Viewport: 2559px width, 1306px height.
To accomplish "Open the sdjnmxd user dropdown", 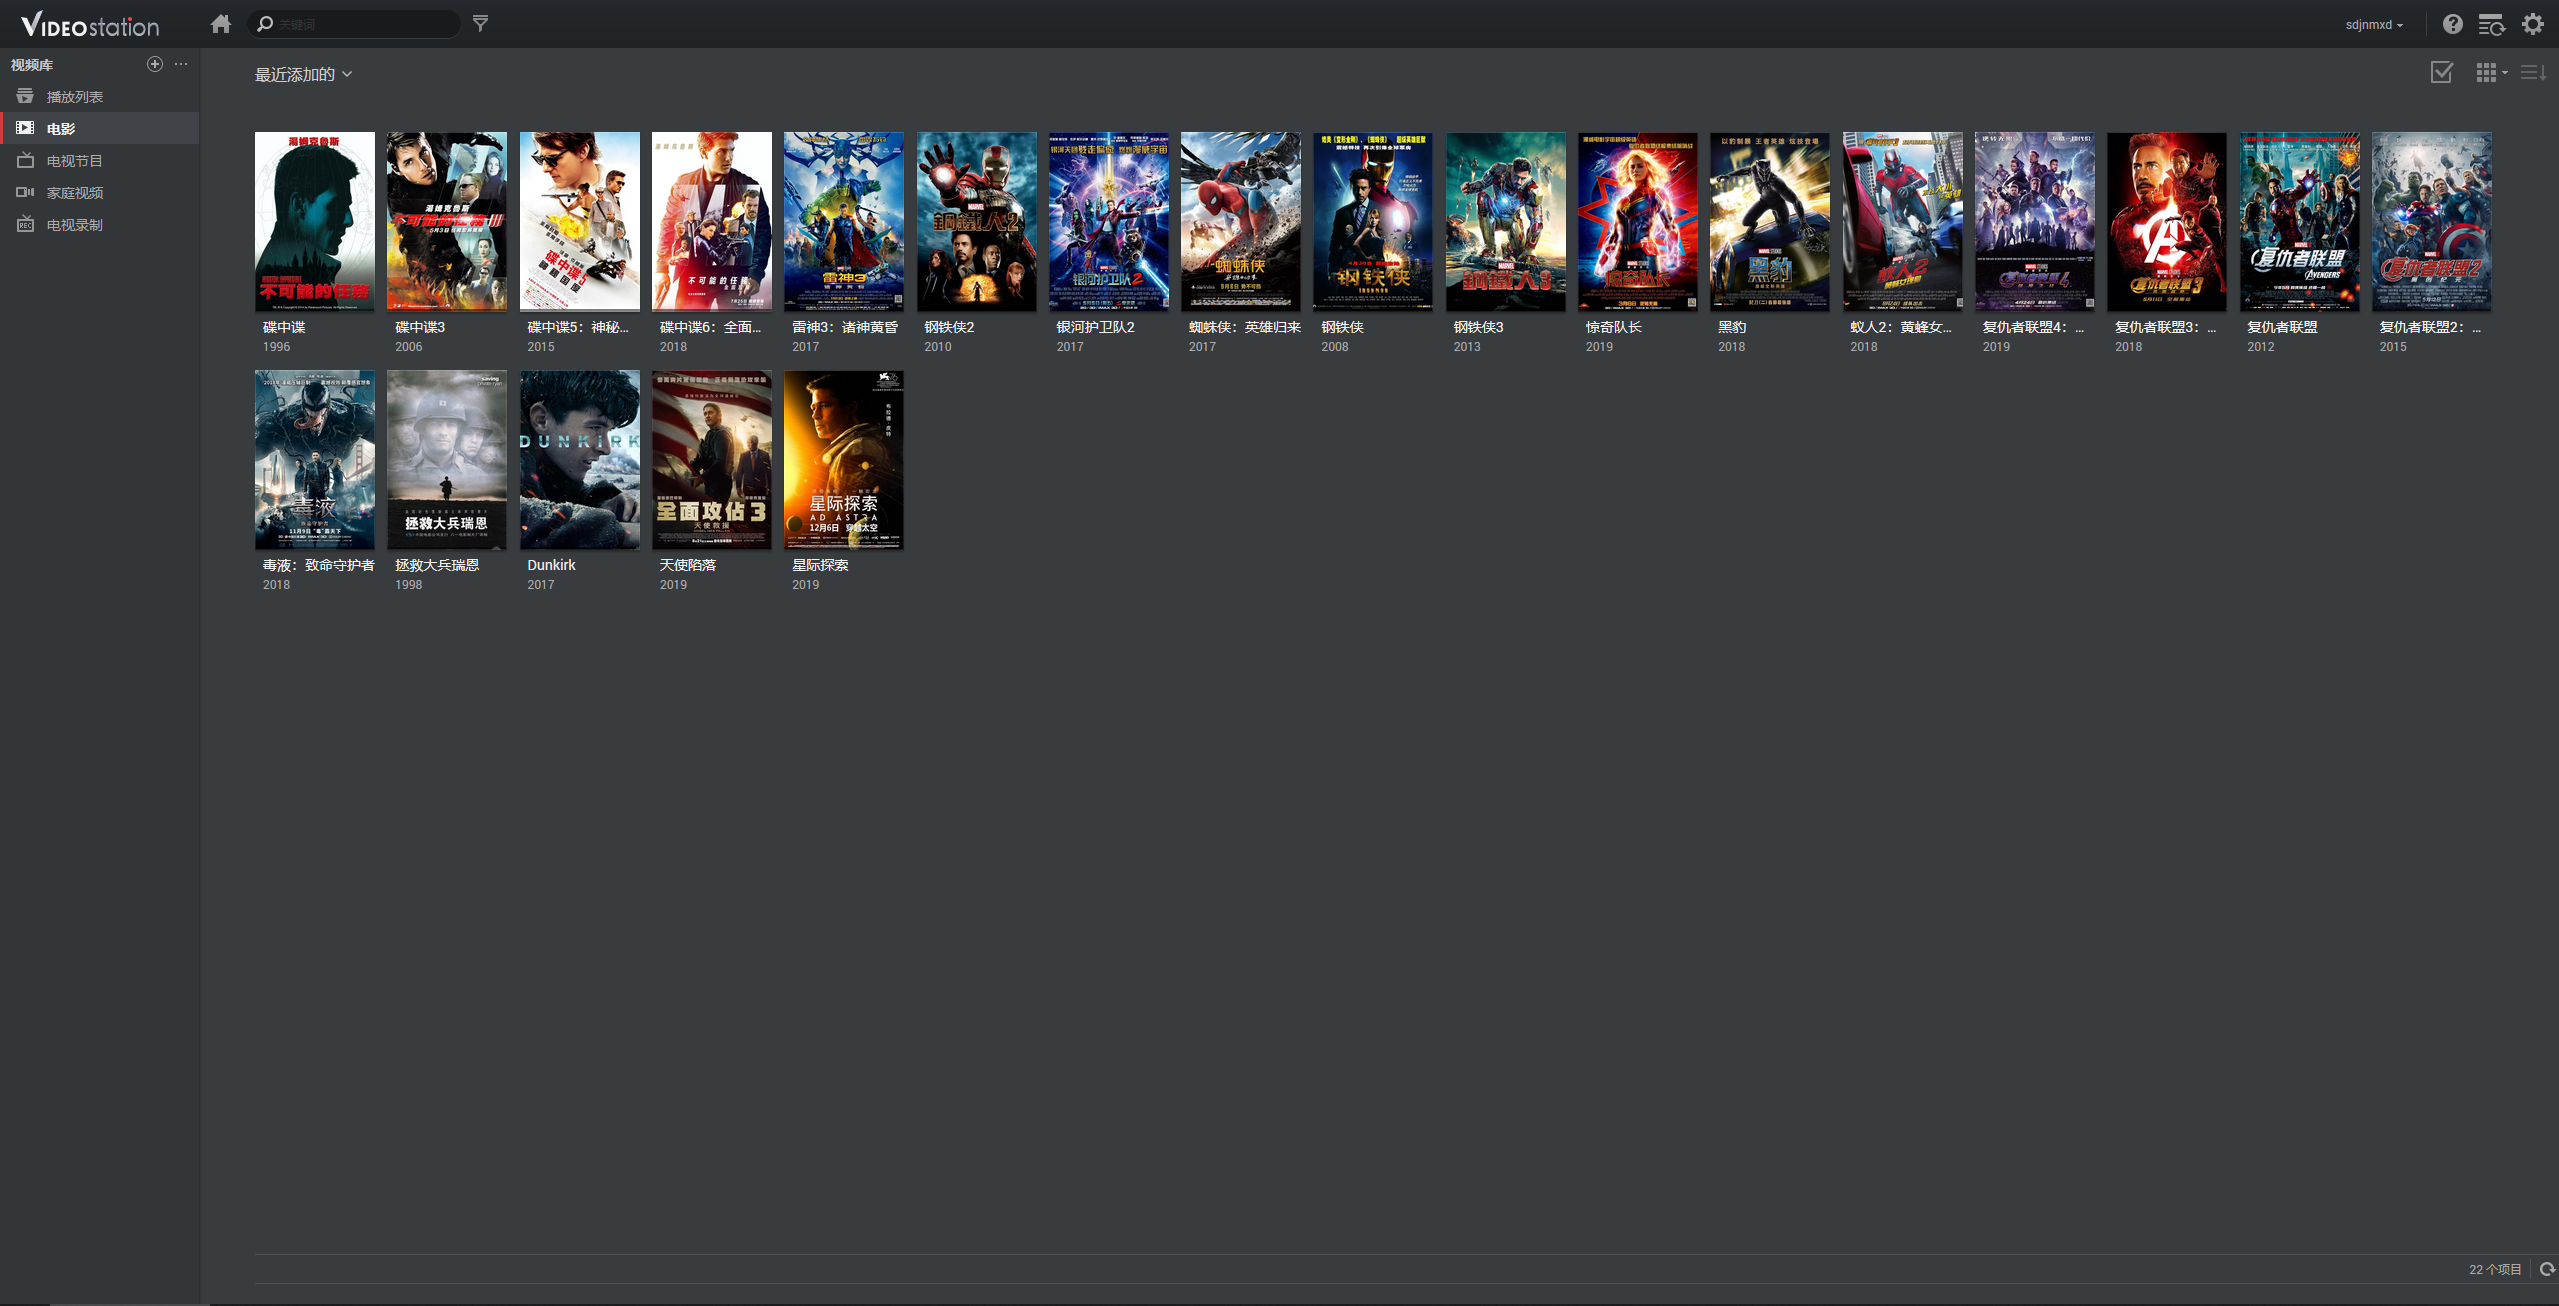I will (2374, 25).
